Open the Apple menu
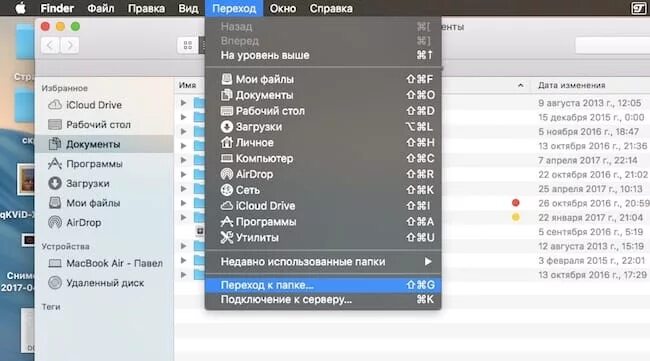Screen dimensions: 650x361 tap(20, 8)
